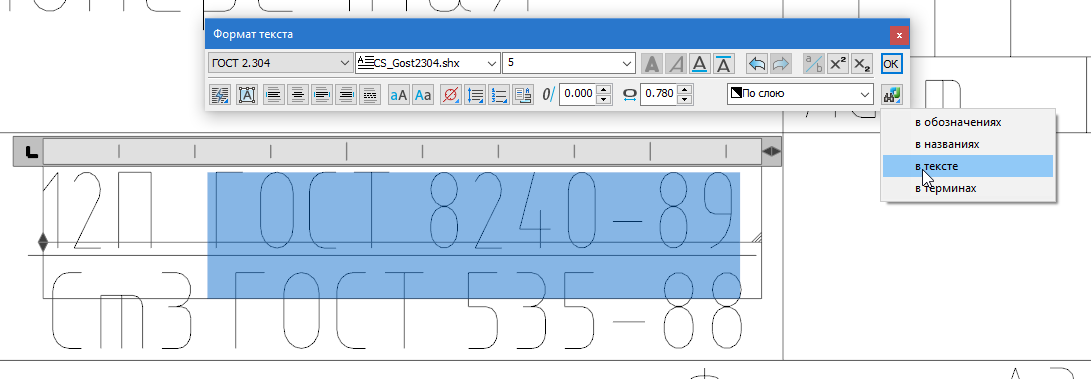
Task: Apply subscript X₂ formatting
Action: 862,63
